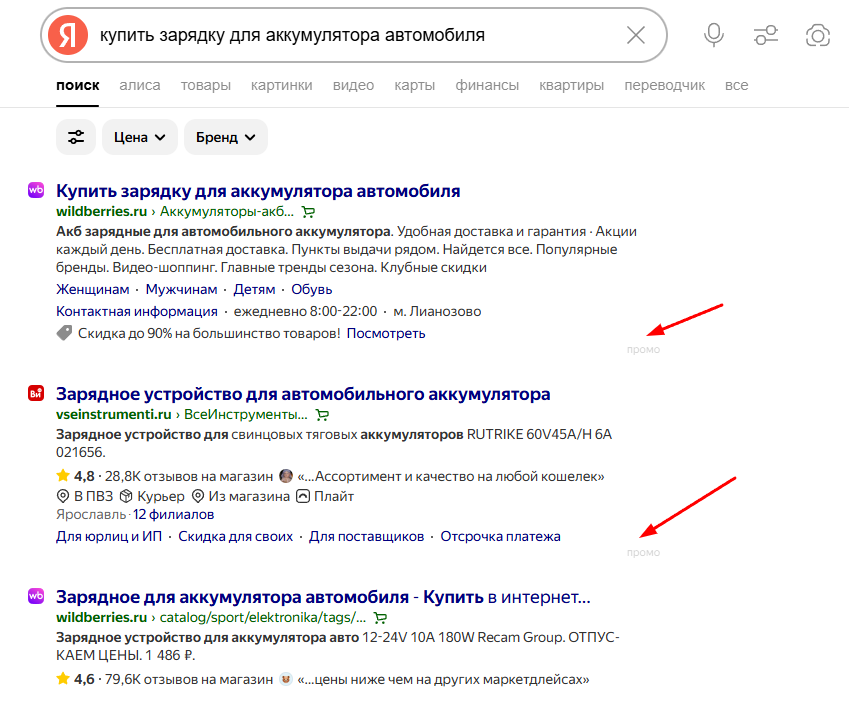
Task: Open the картинки tab
Action: (x=282, y=86)
